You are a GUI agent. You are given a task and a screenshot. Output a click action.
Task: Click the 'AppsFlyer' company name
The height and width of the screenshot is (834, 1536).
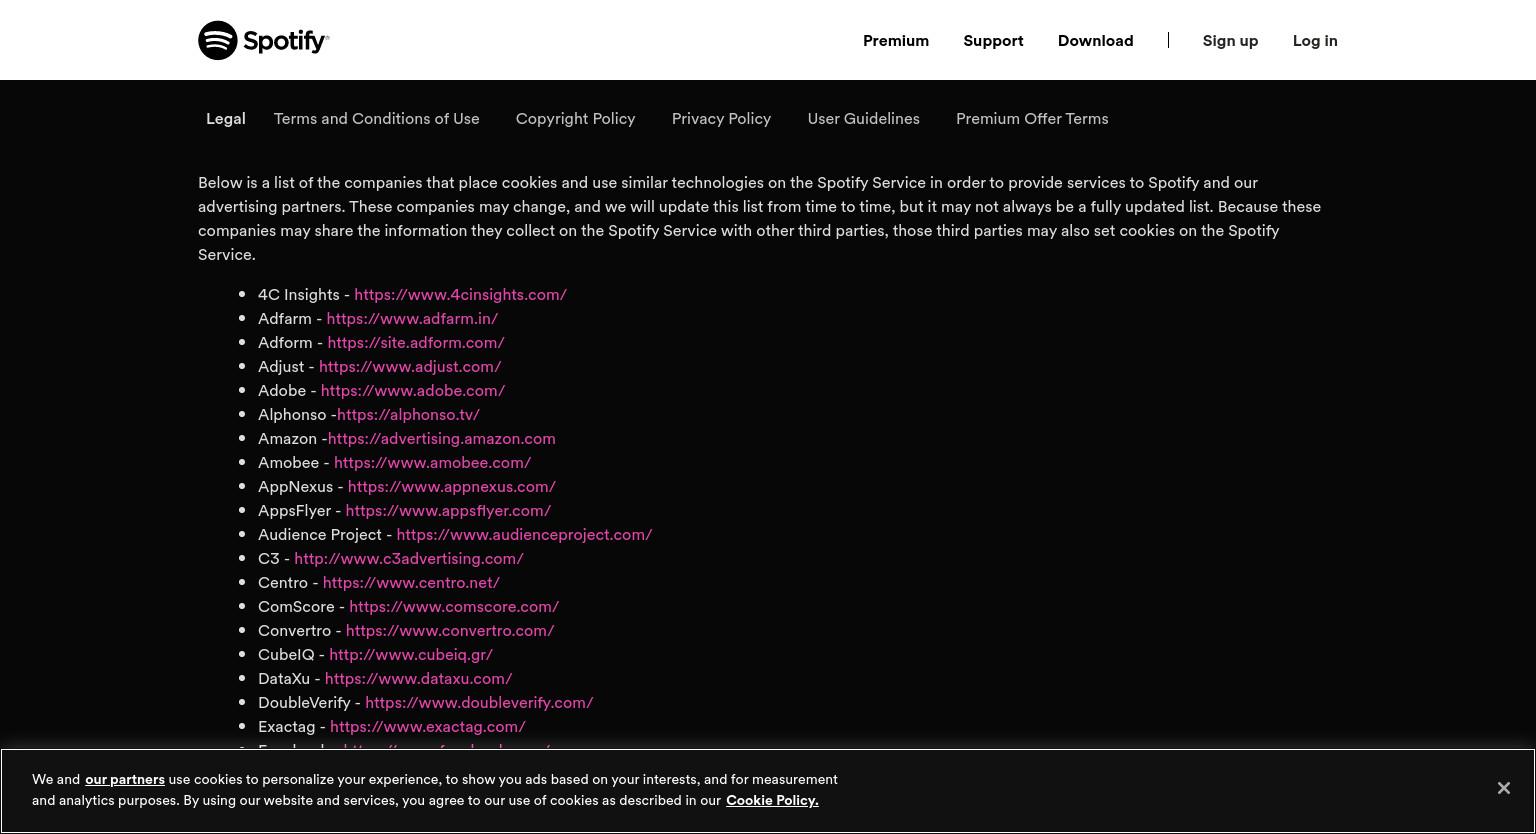[x=294, y=510]
